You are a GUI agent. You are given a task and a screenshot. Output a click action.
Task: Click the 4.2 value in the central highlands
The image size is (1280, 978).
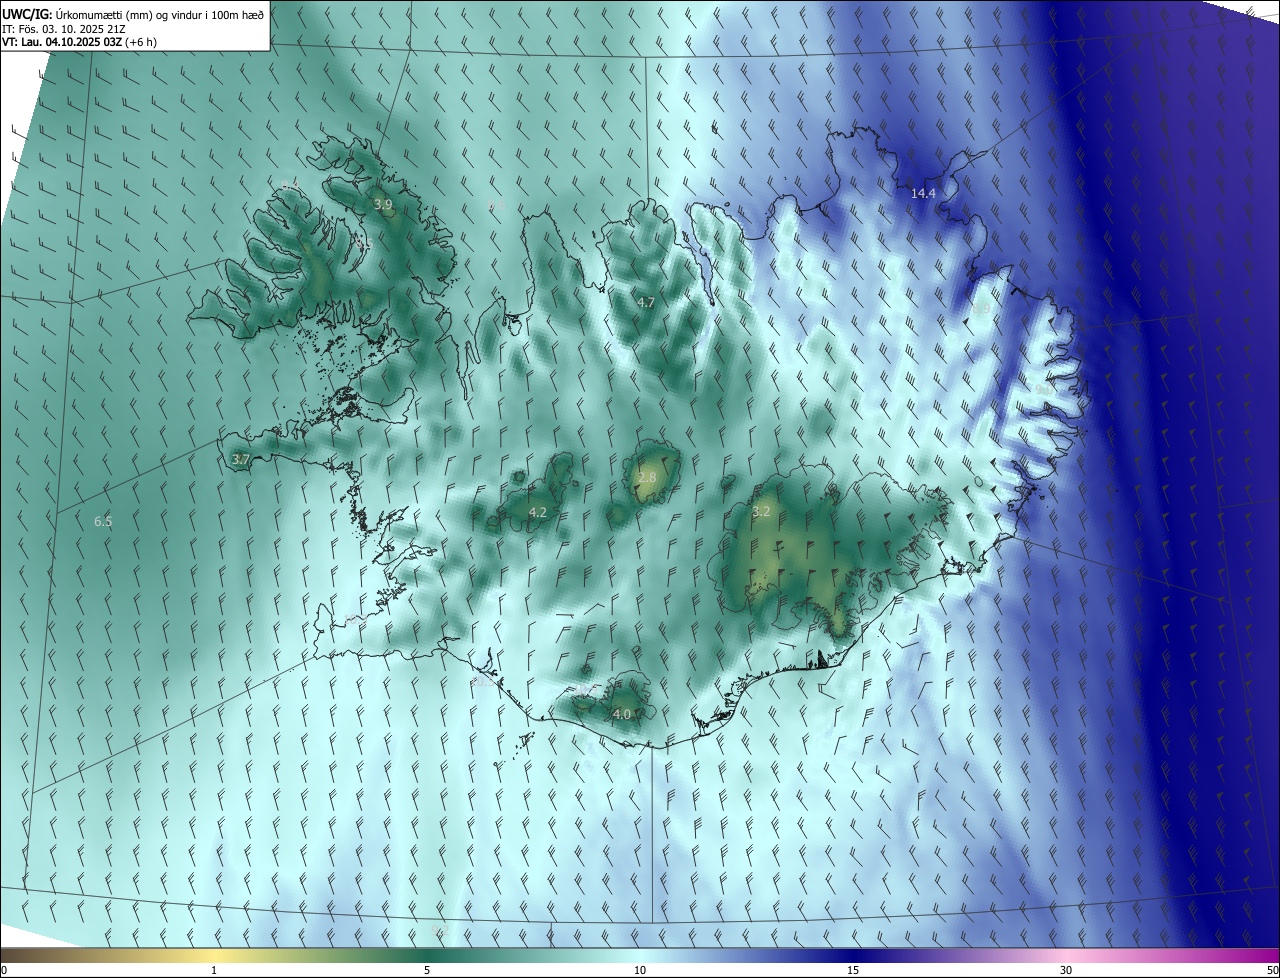coord(537,512)
